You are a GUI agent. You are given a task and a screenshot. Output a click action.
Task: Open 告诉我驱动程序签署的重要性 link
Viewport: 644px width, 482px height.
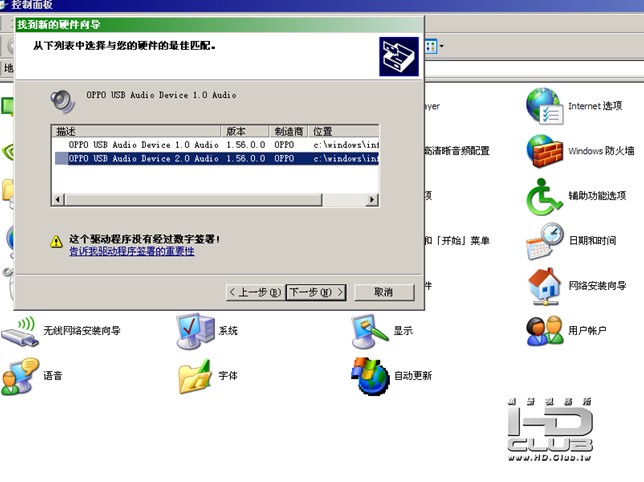point(132,251)
